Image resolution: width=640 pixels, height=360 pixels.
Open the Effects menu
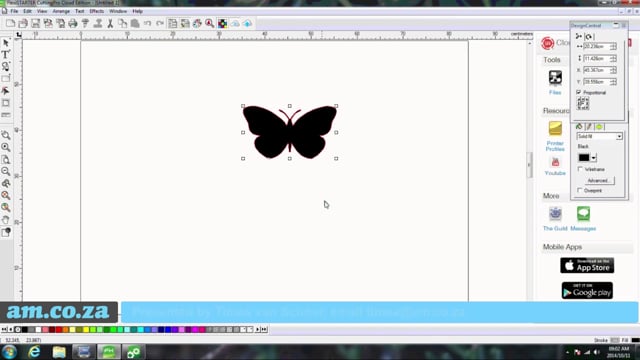[97, 11]
